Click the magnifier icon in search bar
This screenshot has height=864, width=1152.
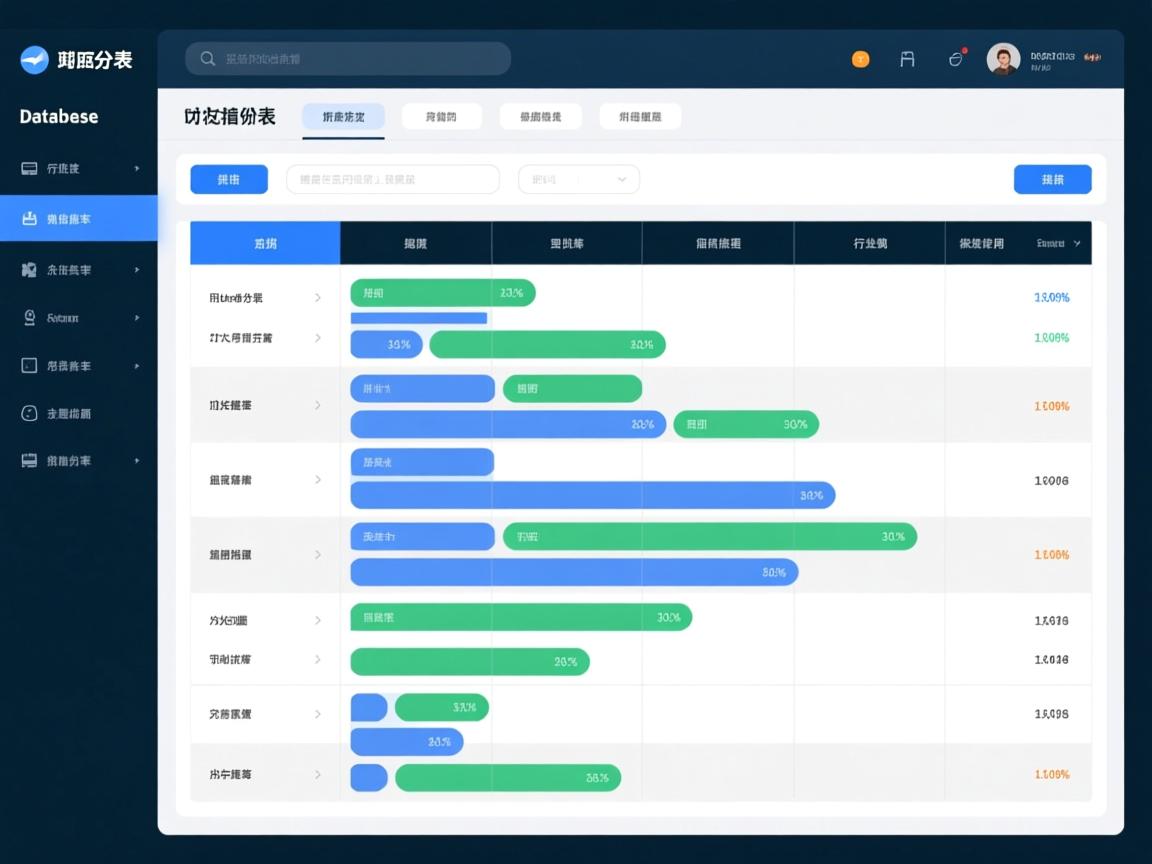click(x=208, y=59)
